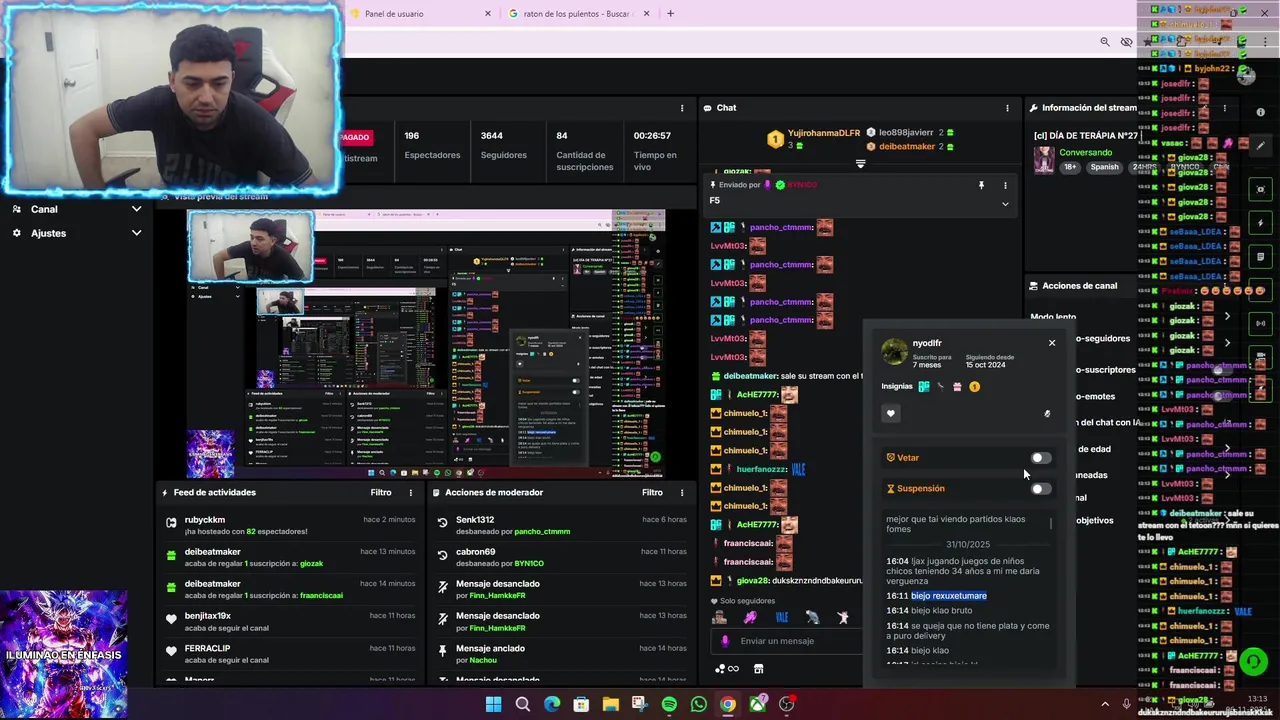Open fraanciscaai username link in activity feed
Screen dimensions: 1280x720
coord(320,595)
